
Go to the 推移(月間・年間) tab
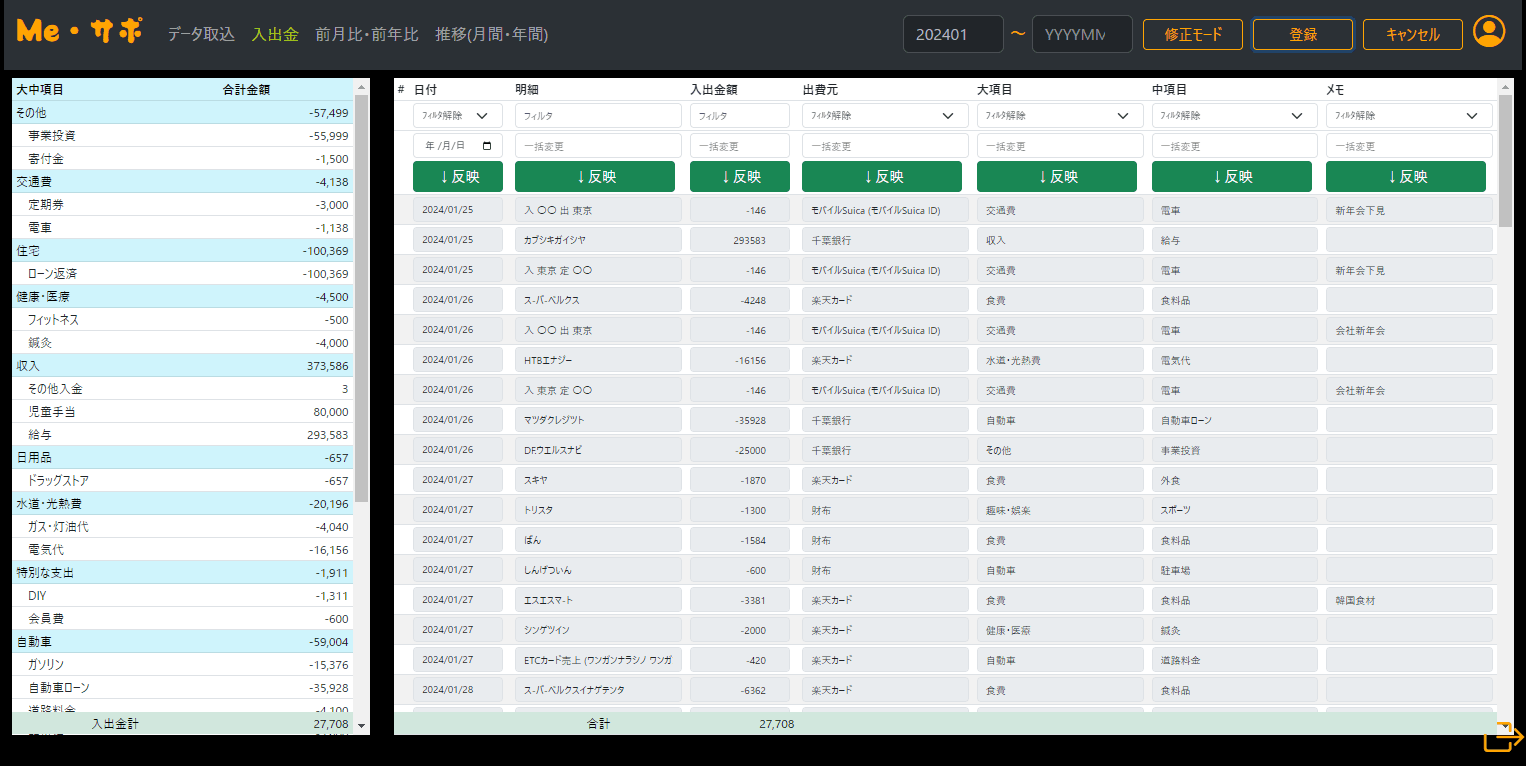pos(491,34)
